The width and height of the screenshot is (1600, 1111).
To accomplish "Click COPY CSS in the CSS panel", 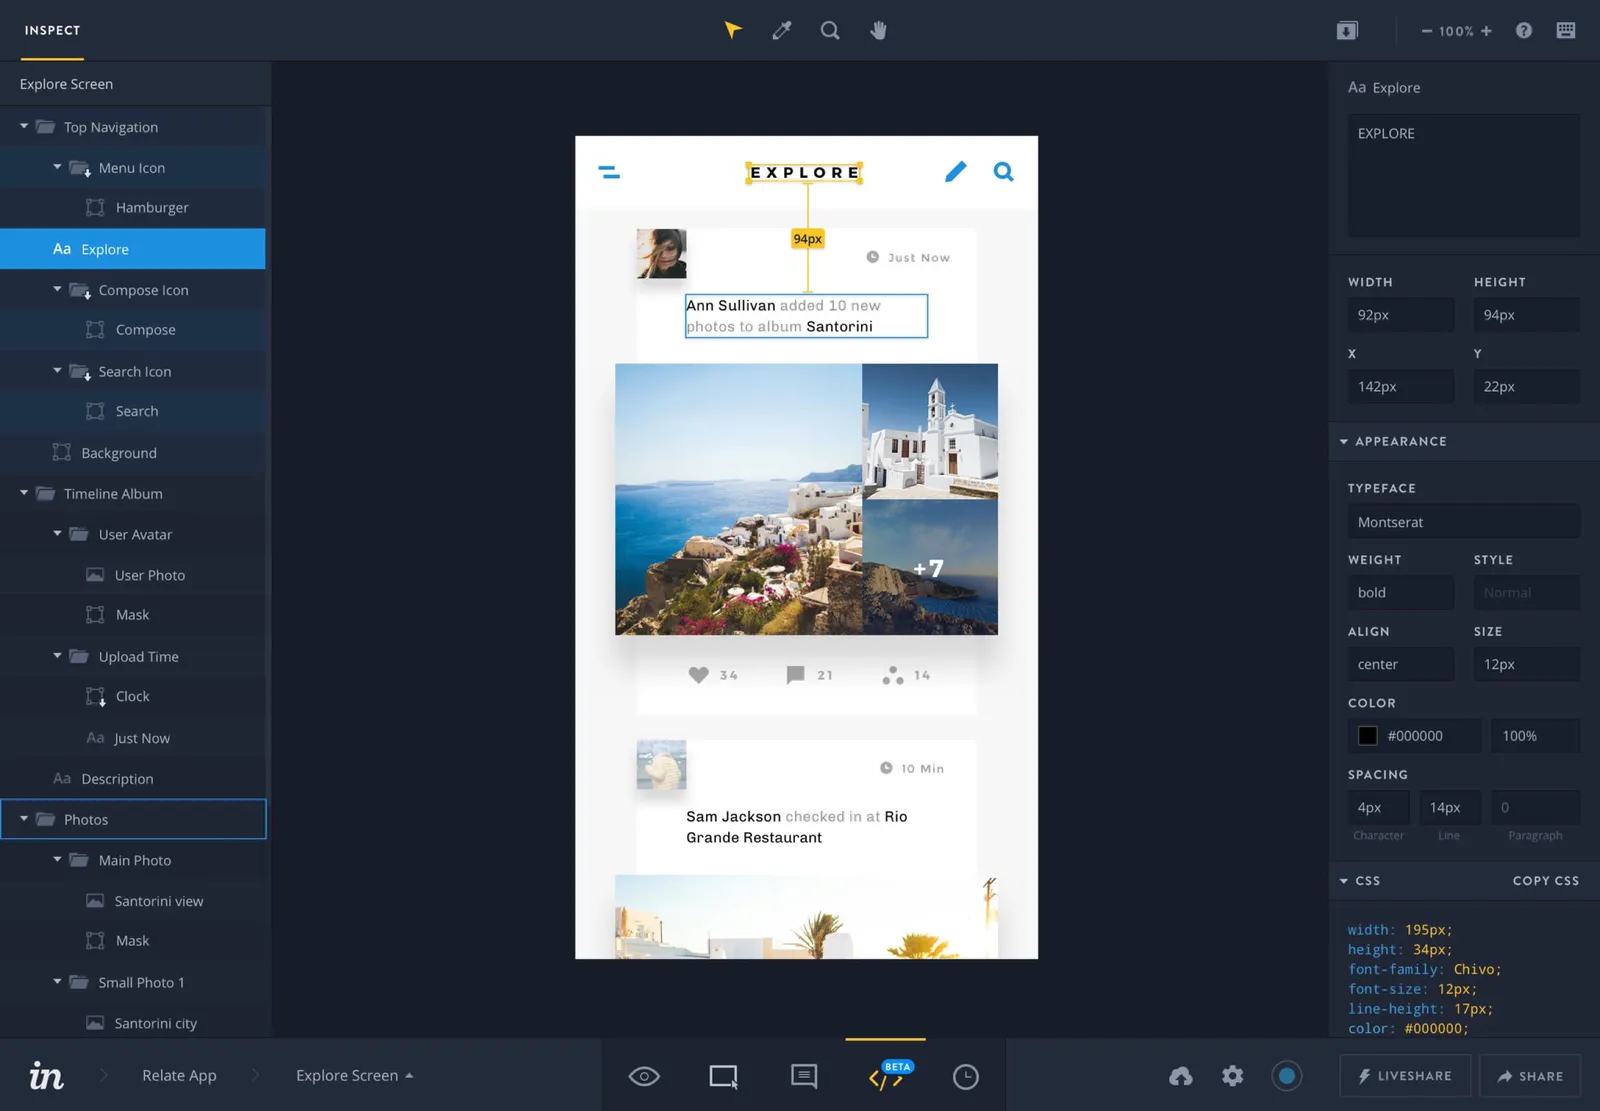I will [x=1545, y=881].
